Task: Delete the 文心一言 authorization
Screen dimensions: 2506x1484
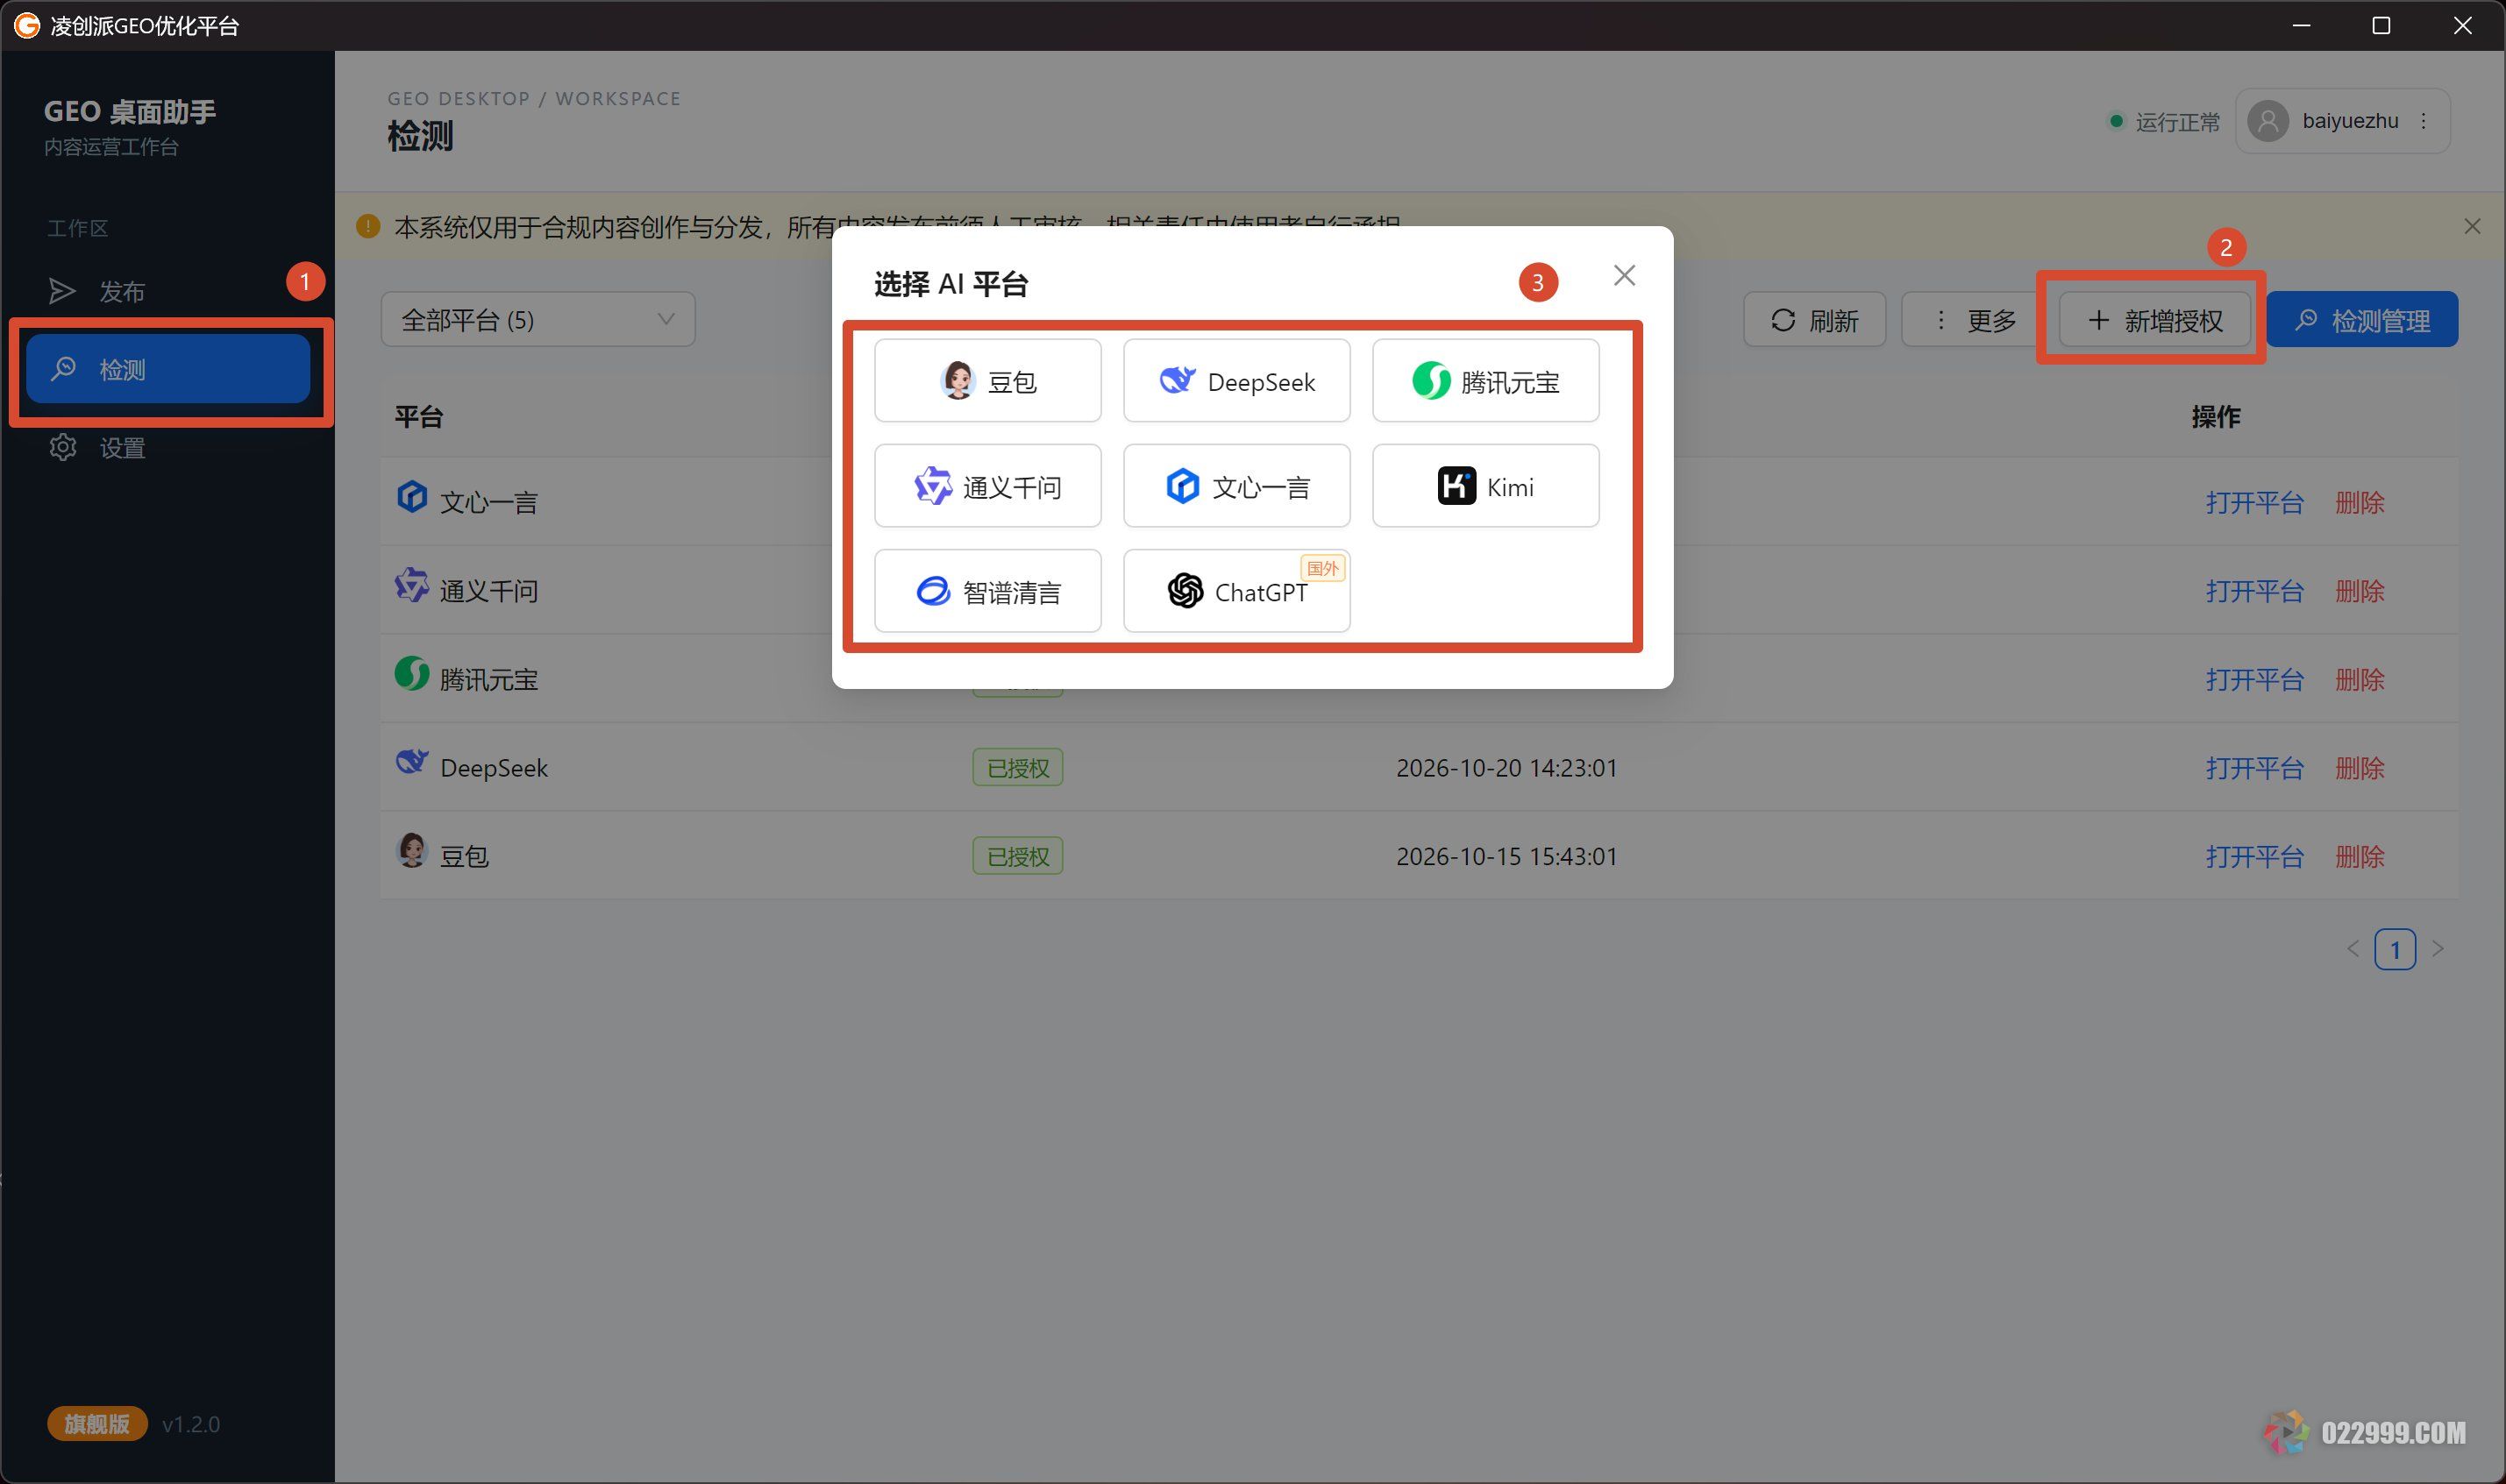Action: click(x=2360, y=502)
